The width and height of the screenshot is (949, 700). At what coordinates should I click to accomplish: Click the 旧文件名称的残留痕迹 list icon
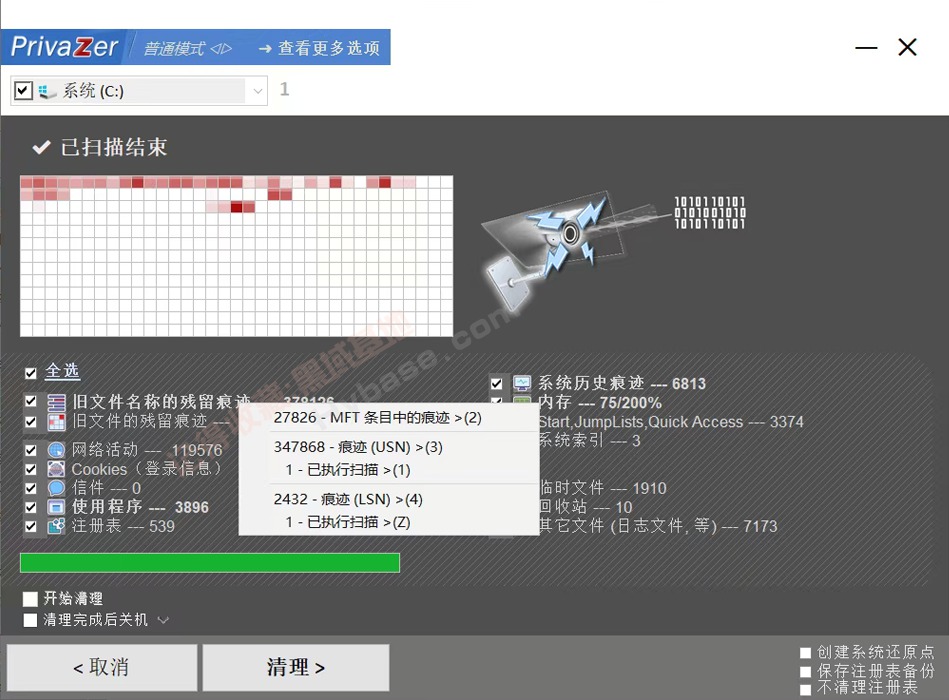[56, 402]
